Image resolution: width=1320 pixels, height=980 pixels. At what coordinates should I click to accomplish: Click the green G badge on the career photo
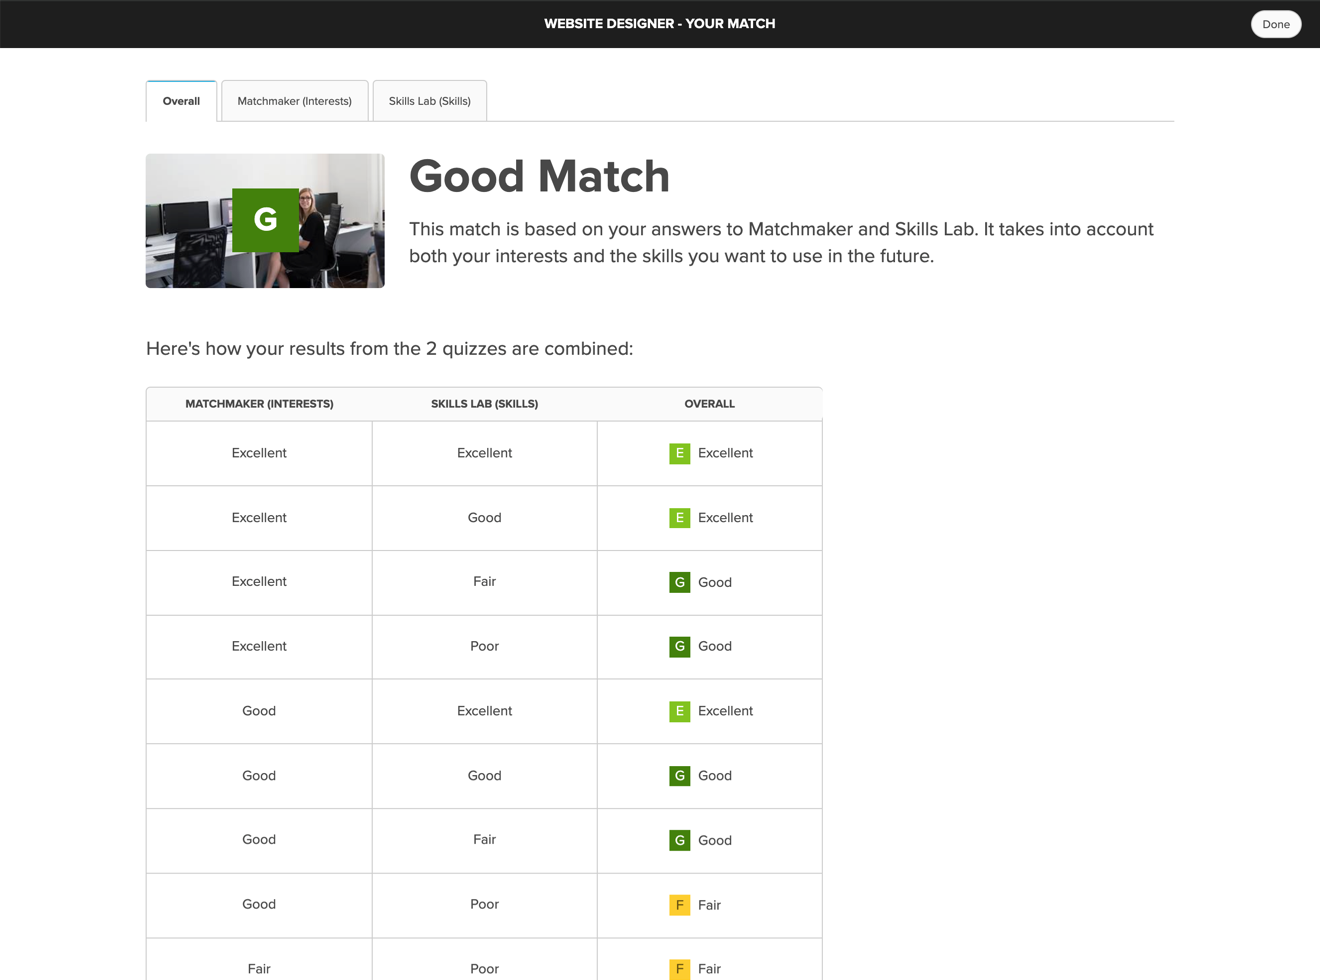(x=265, y=221)
